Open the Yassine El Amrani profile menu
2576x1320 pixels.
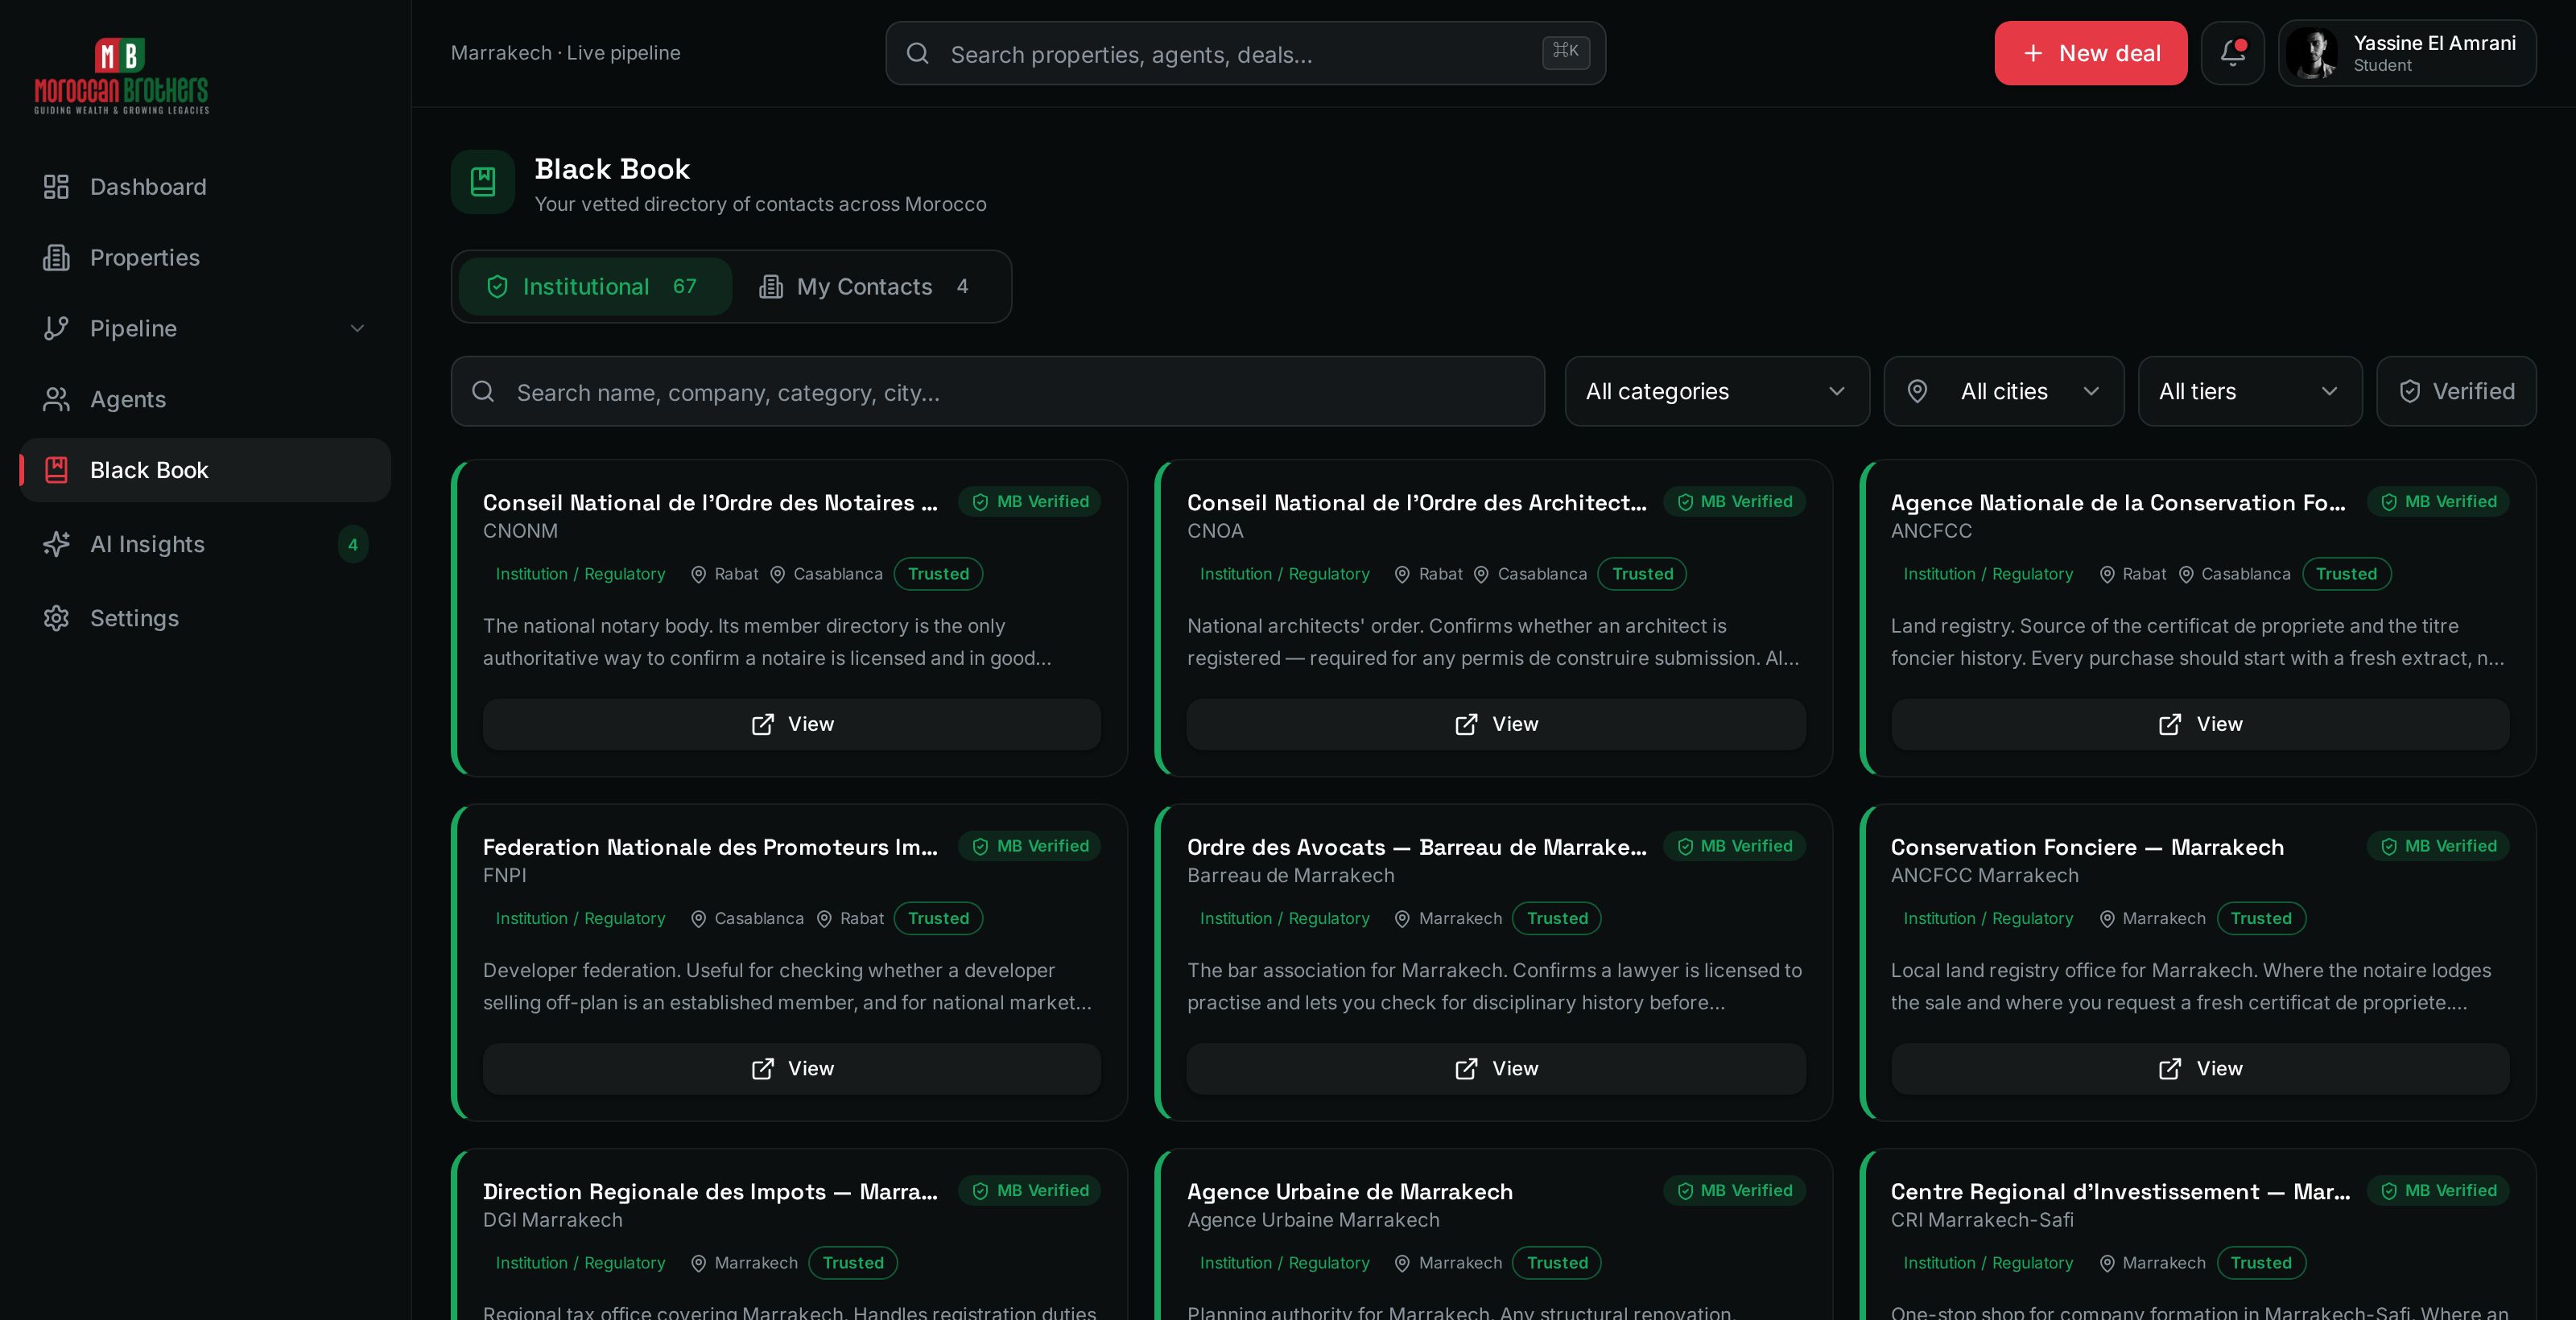(x=2407, y=53)
